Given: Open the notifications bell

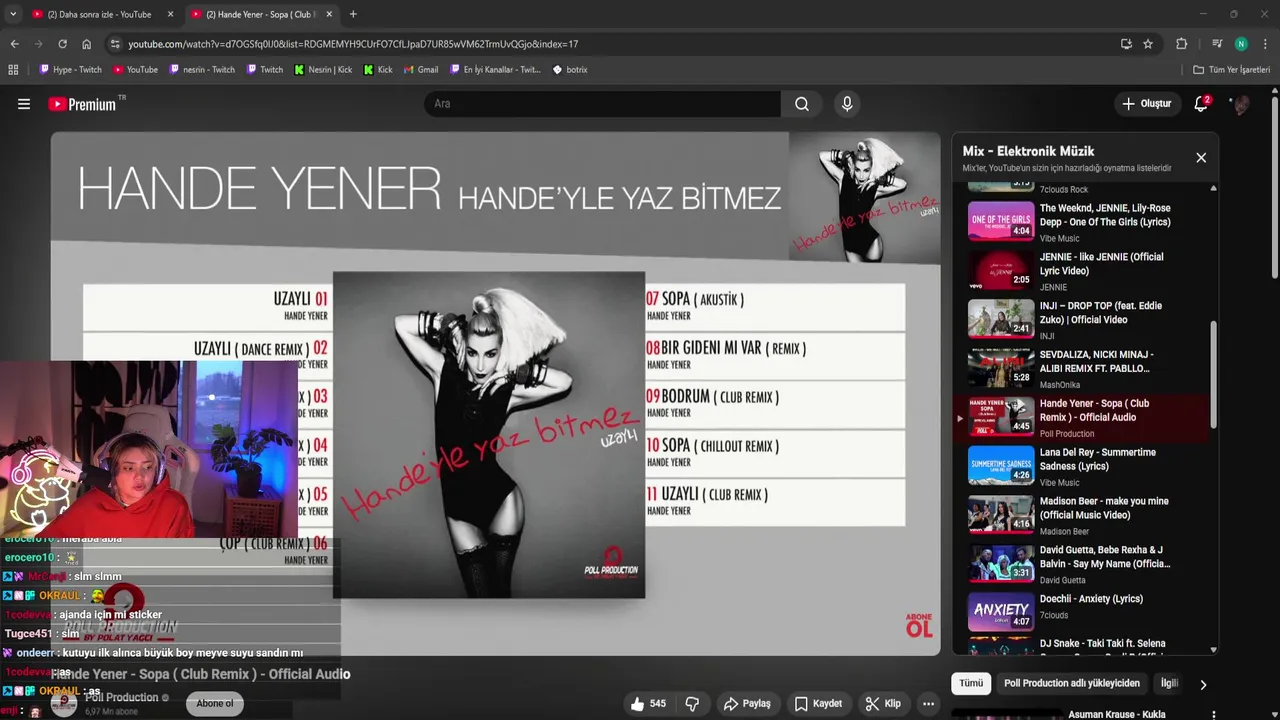Looking at the screenshot, I should tap(1201, 104).
